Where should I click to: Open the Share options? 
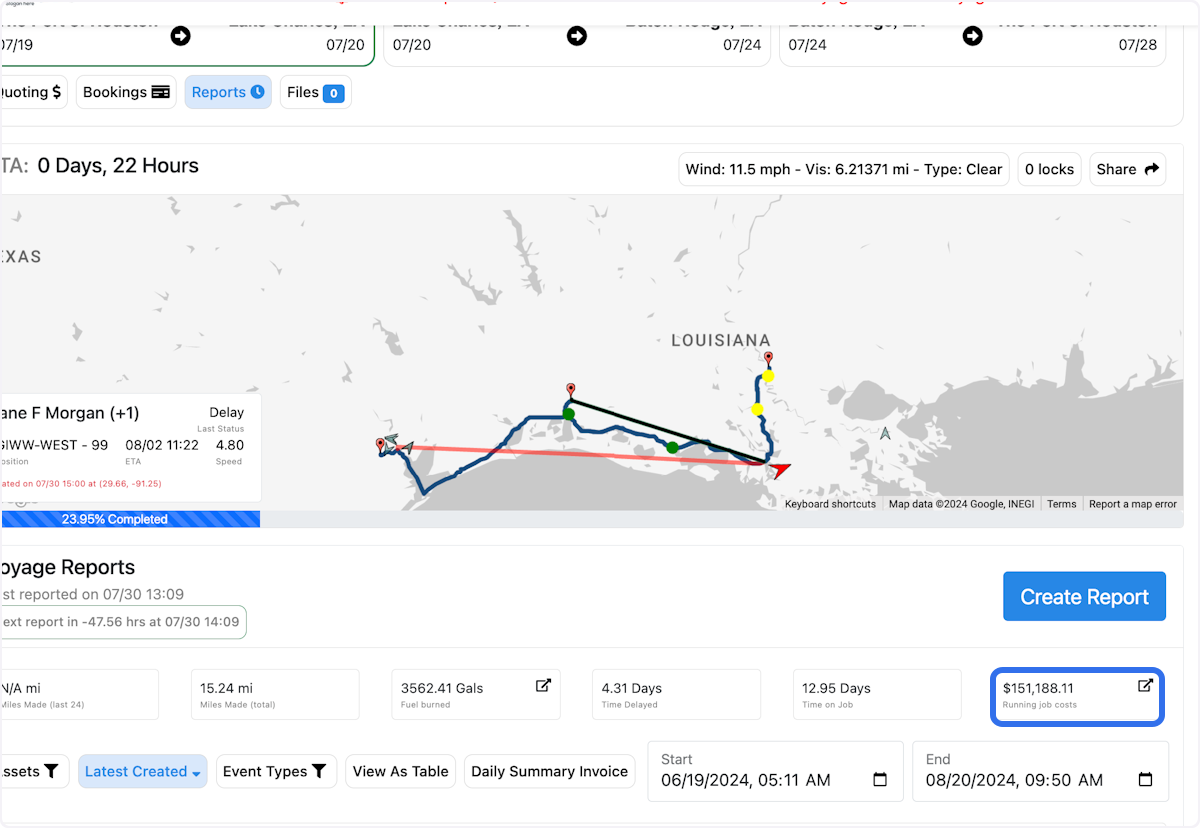tap(1127, 169)
